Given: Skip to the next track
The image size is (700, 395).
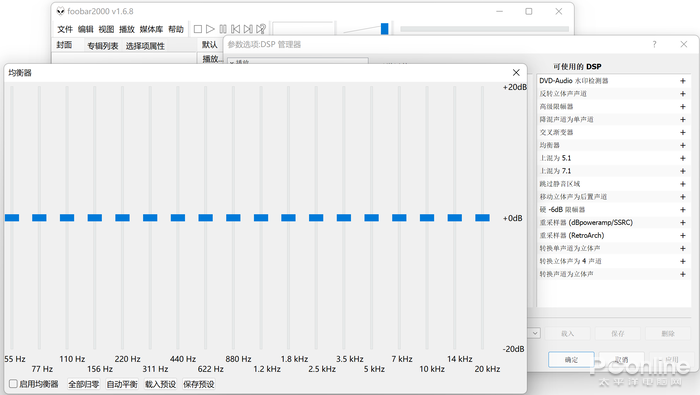Looking at the screenshot, I should click(x=248, y=29).
